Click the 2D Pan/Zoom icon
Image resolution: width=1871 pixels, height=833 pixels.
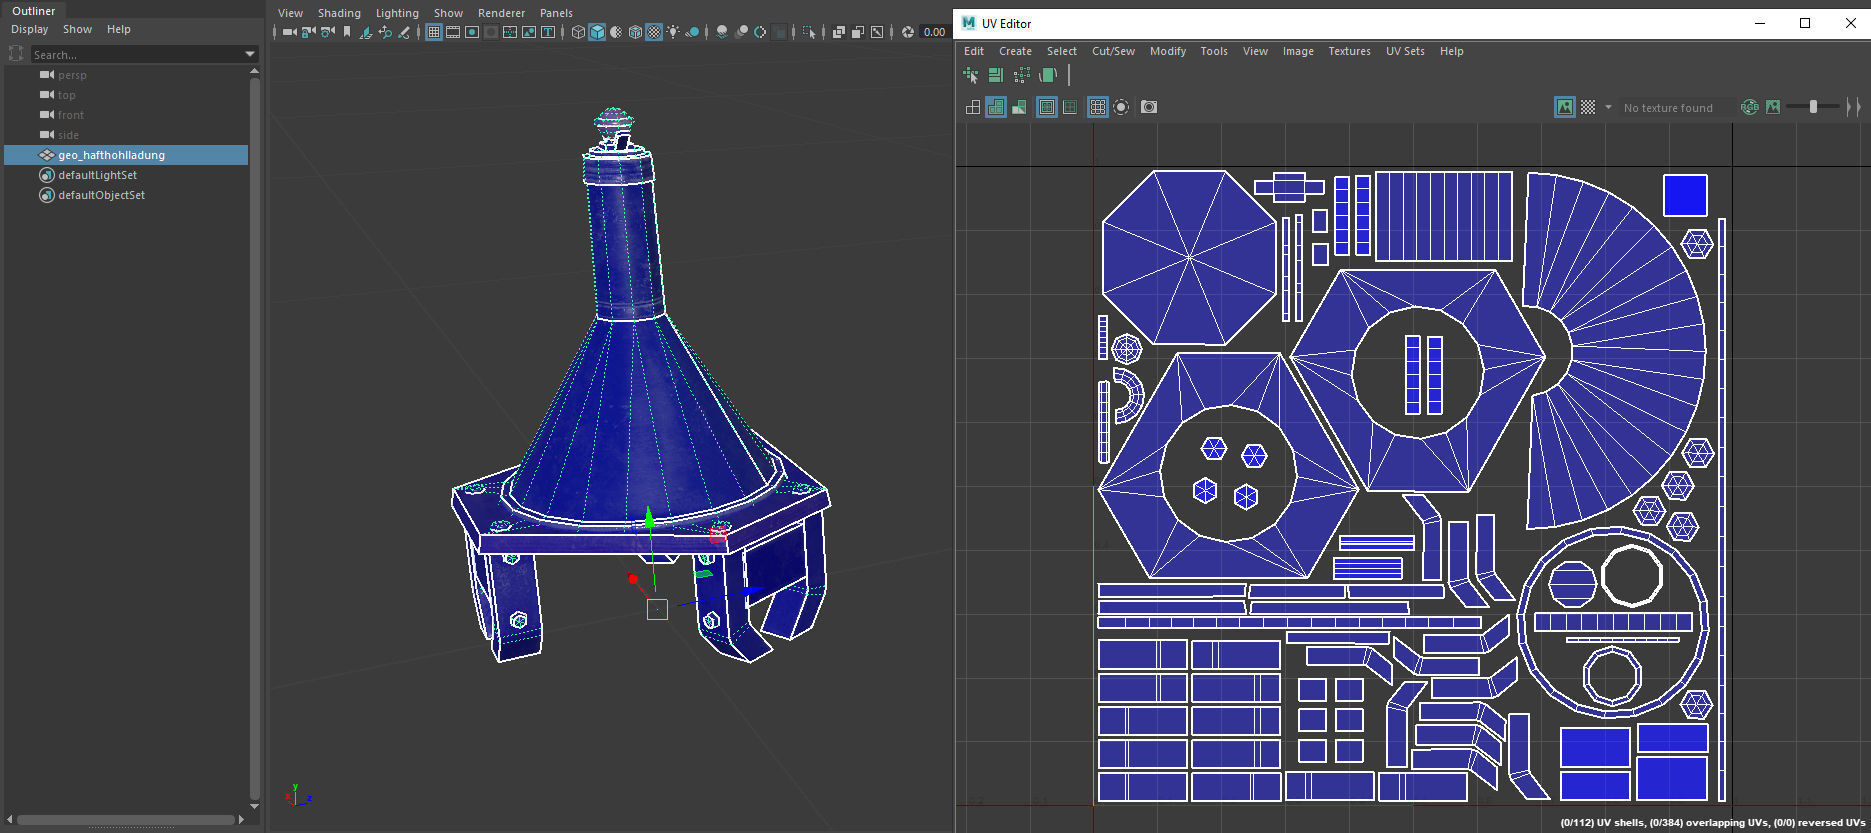(x=385, y=32)
